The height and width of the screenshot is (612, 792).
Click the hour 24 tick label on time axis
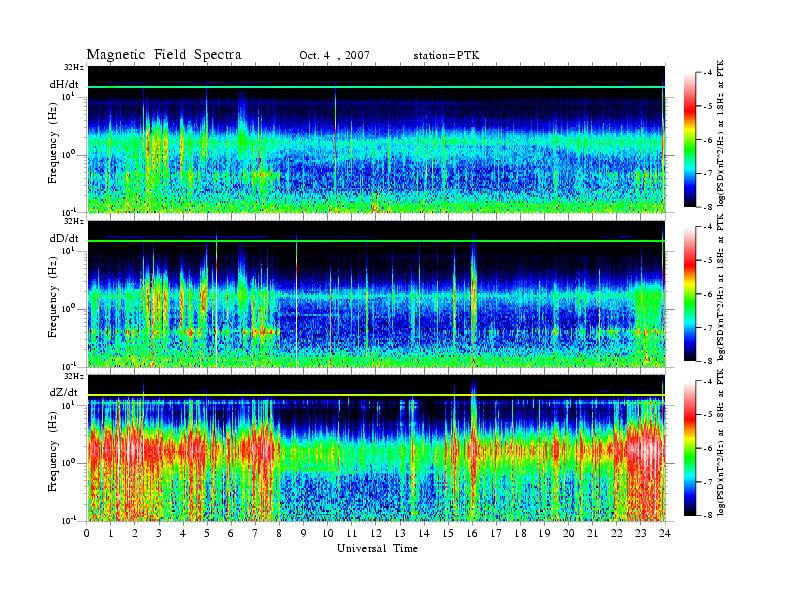pos(665,533)
